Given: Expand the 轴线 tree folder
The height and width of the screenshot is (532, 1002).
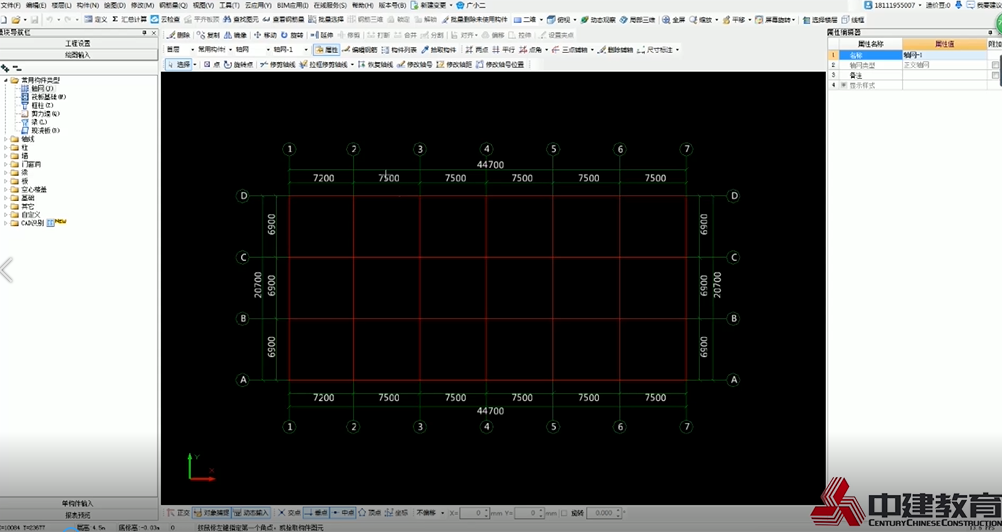Looking at the screenshot, I should tap(6, 139).
